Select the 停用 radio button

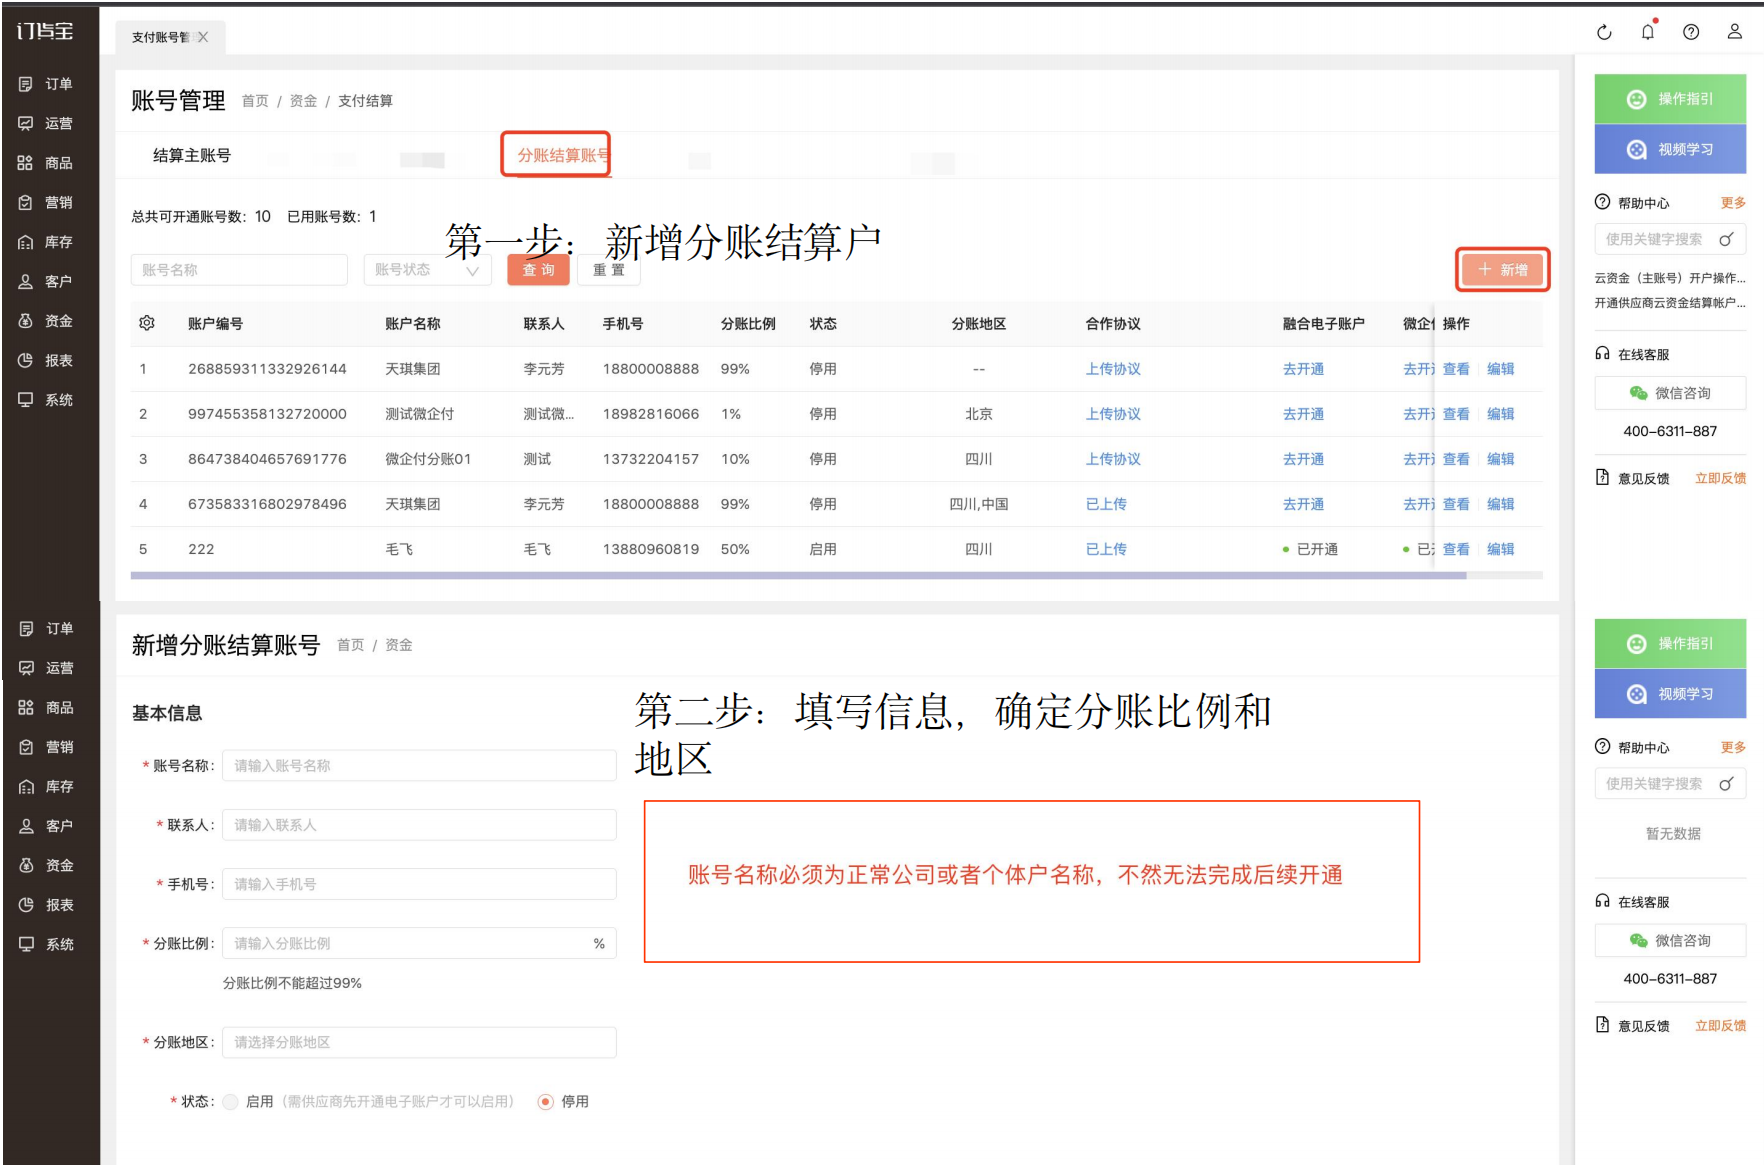click(545, 1102)
